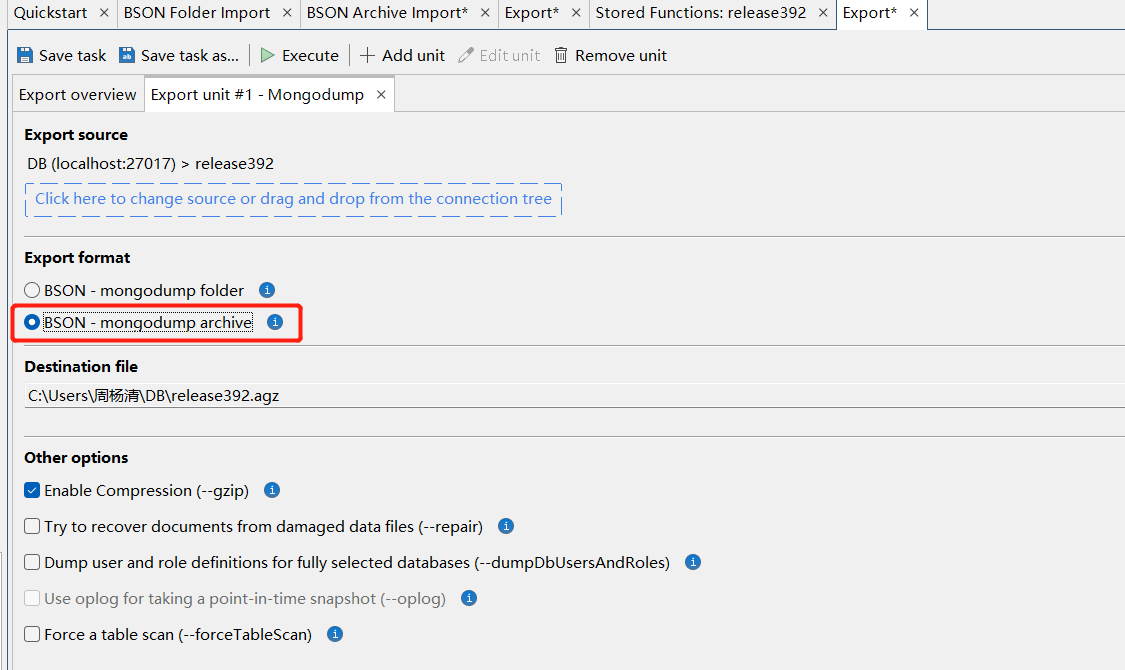
Task: Click the Save task toolbar icon
Action: [26, 56]
